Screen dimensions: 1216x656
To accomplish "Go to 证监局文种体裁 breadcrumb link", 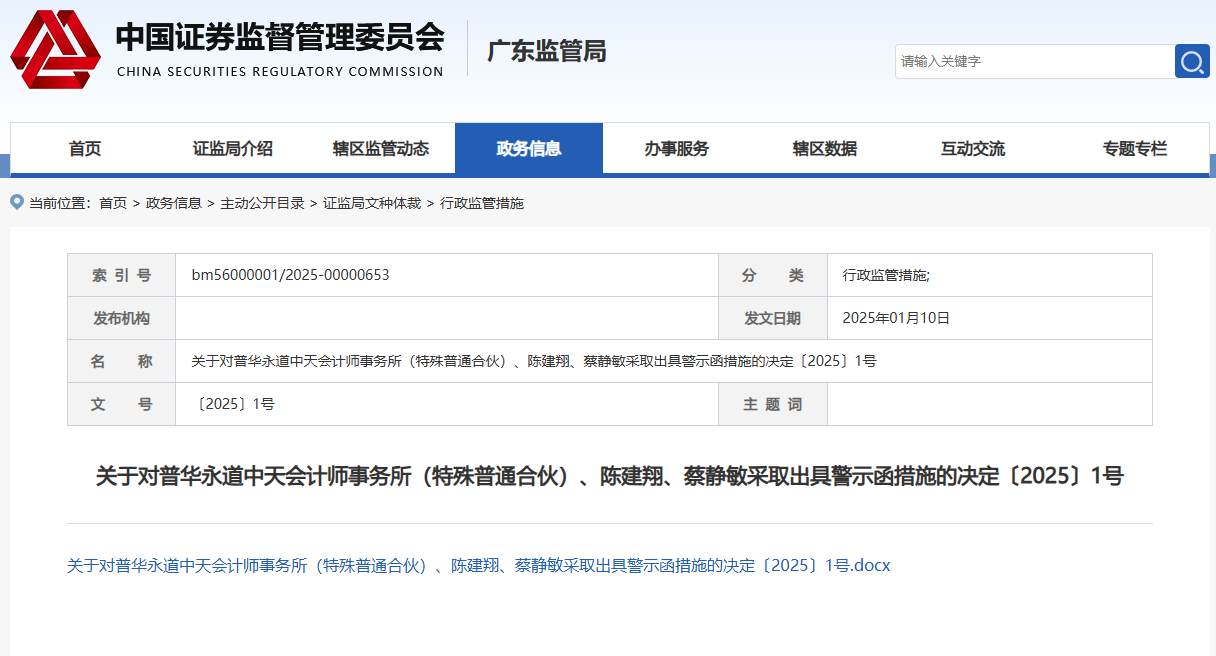I will pos(373,203).
